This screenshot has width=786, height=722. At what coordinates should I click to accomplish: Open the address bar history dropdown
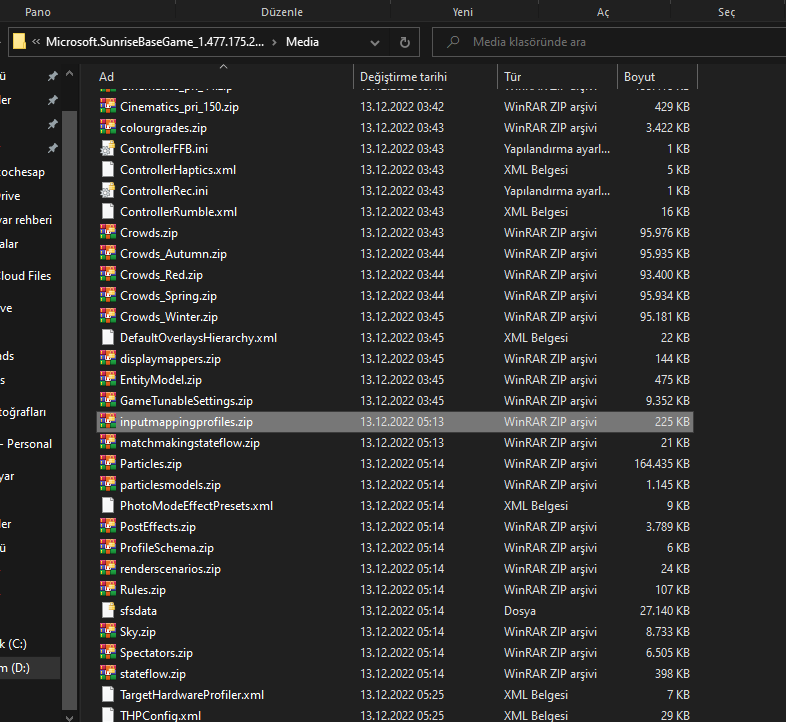374,42
